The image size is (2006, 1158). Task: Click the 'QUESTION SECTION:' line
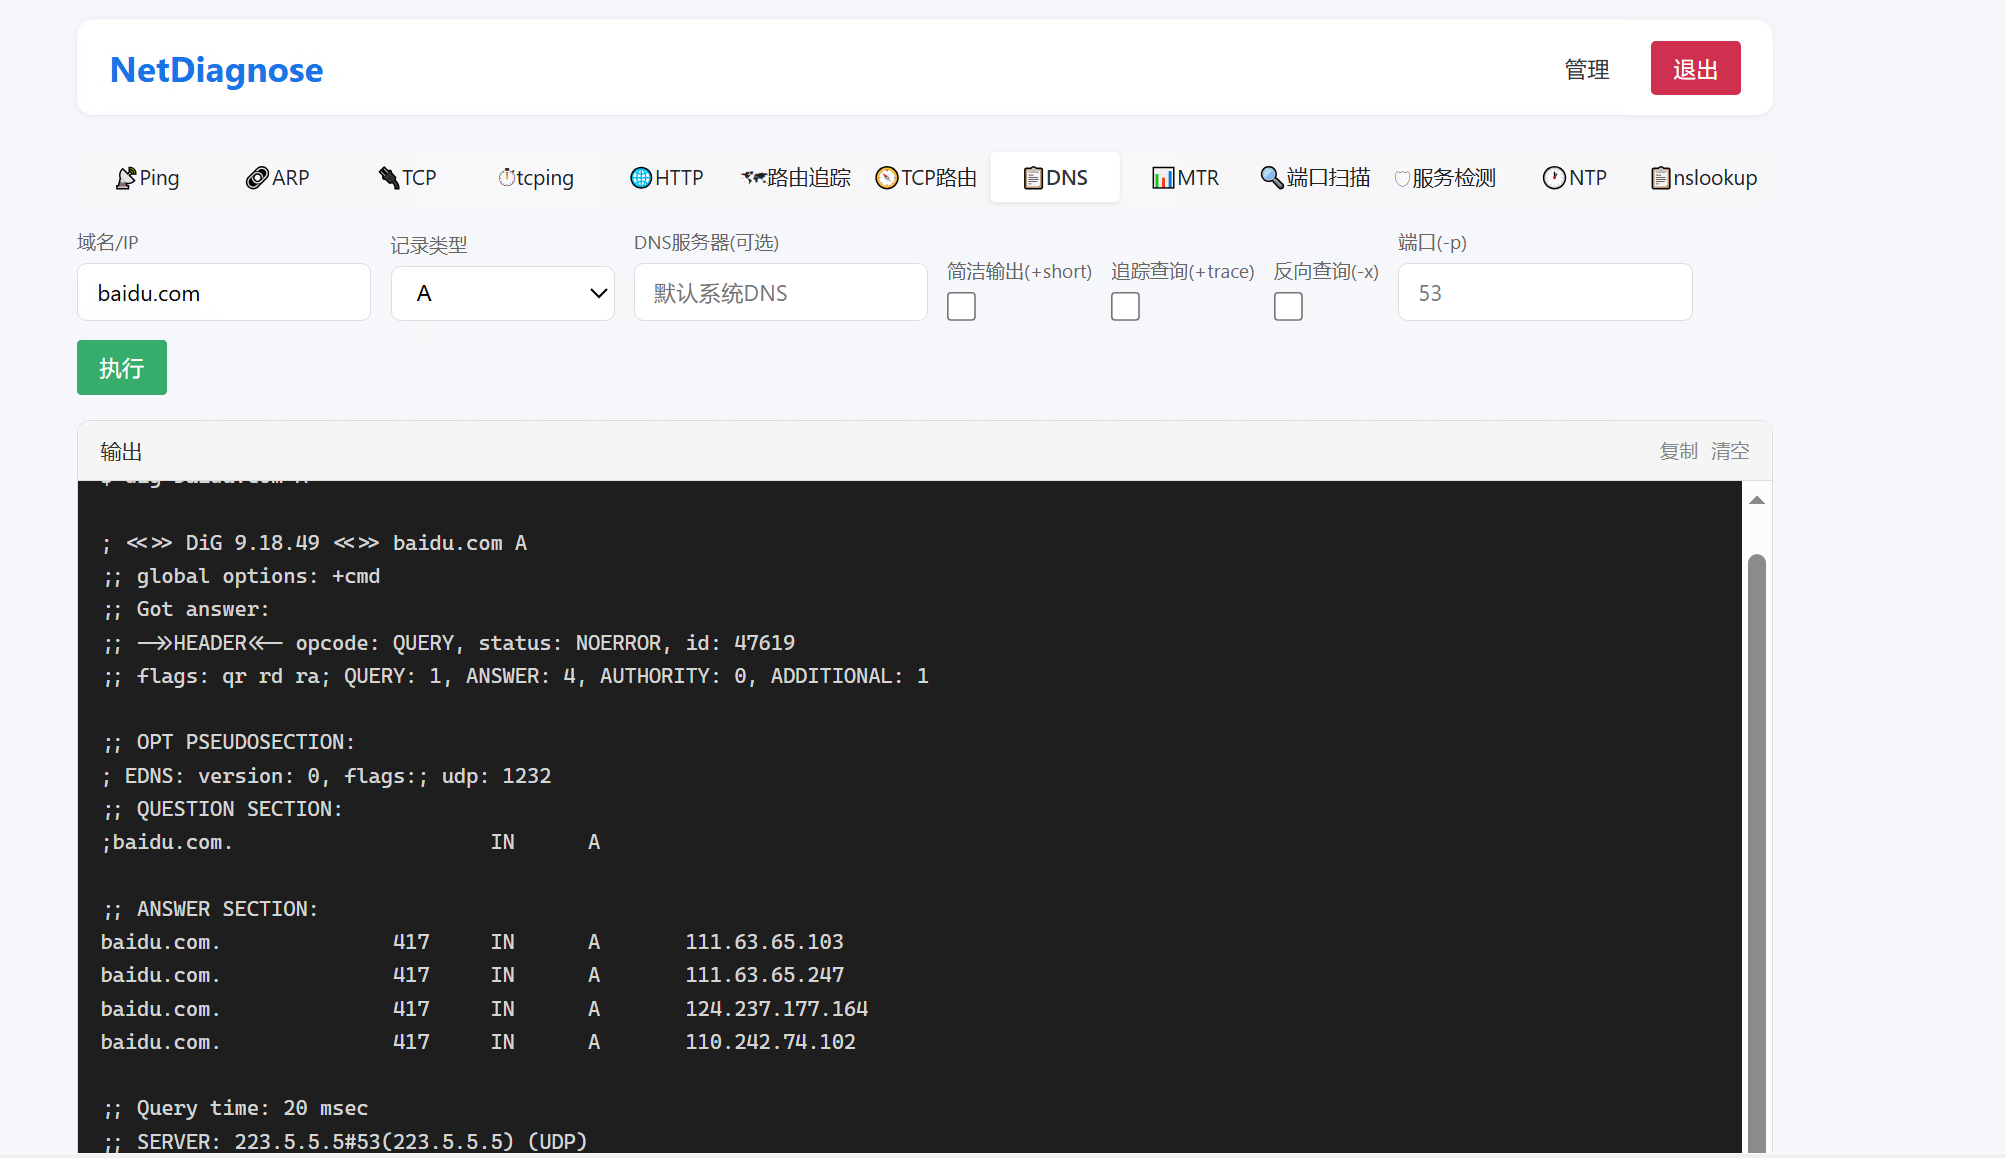coord(222,809)
